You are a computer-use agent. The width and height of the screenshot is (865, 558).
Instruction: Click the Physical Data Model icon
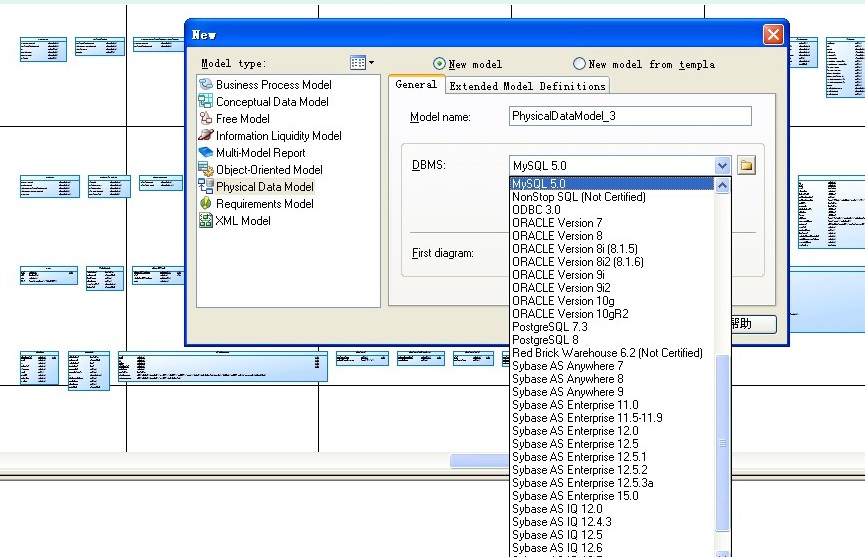click(x=206, y=186)
